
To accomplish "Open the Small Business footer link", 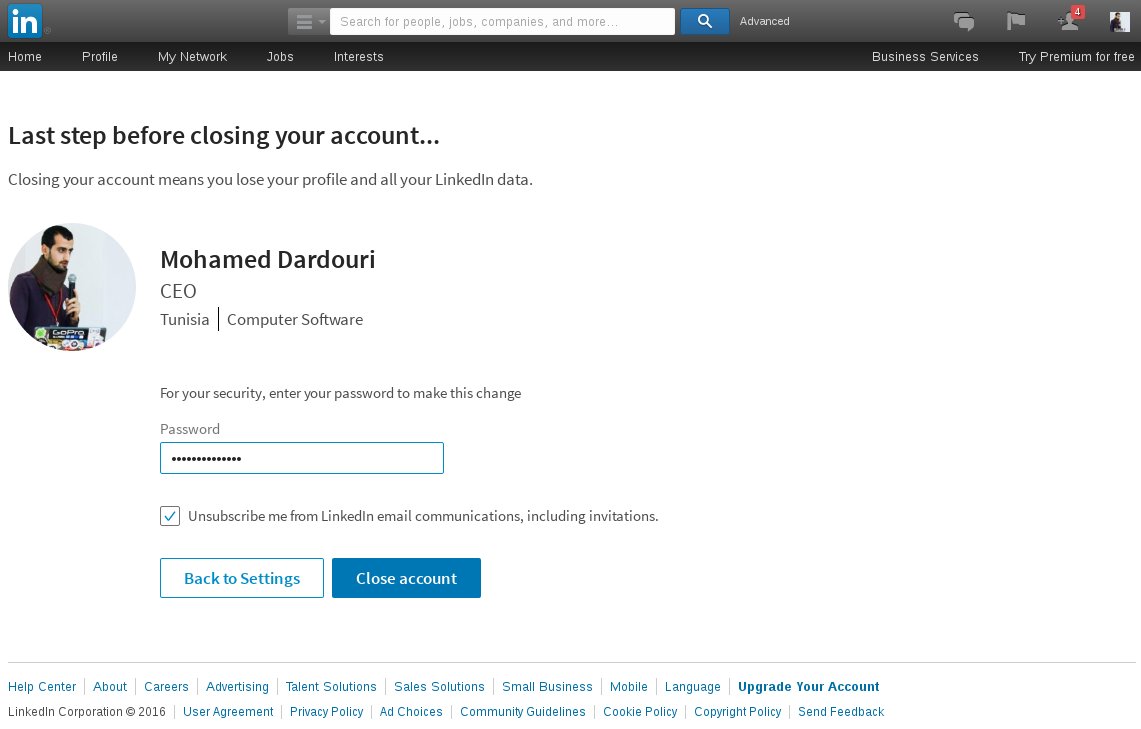I will pyautogui.click(x=547, y=687).
